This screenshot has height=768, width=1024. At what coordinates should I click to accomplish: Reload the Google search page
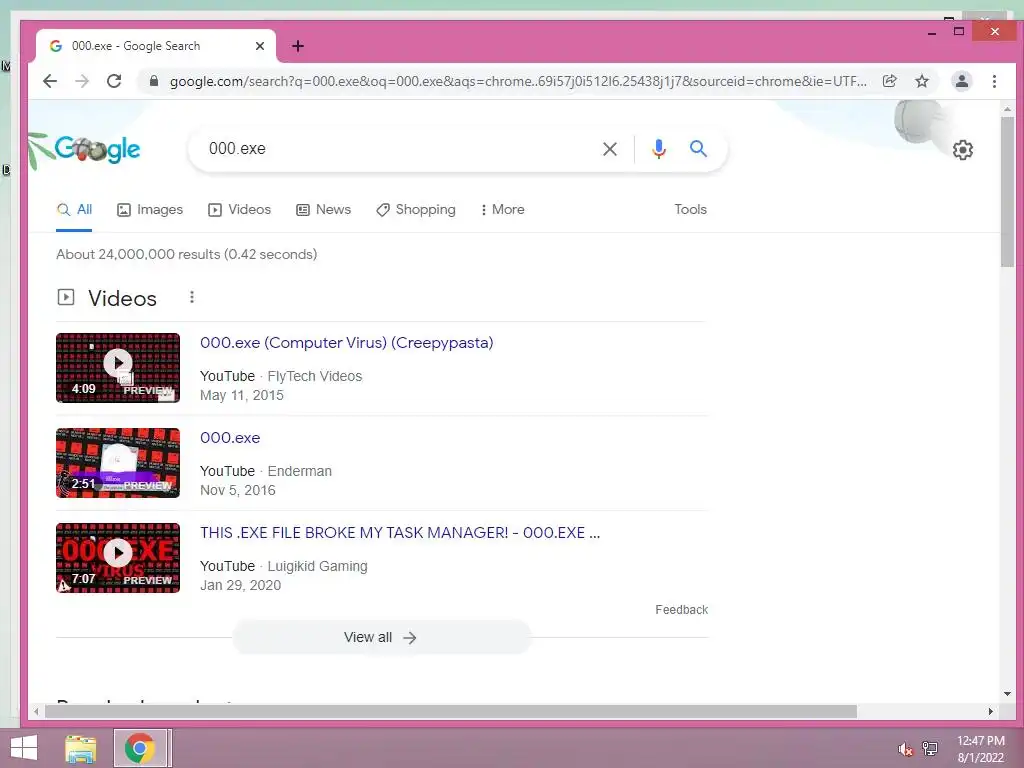[114, 81]
